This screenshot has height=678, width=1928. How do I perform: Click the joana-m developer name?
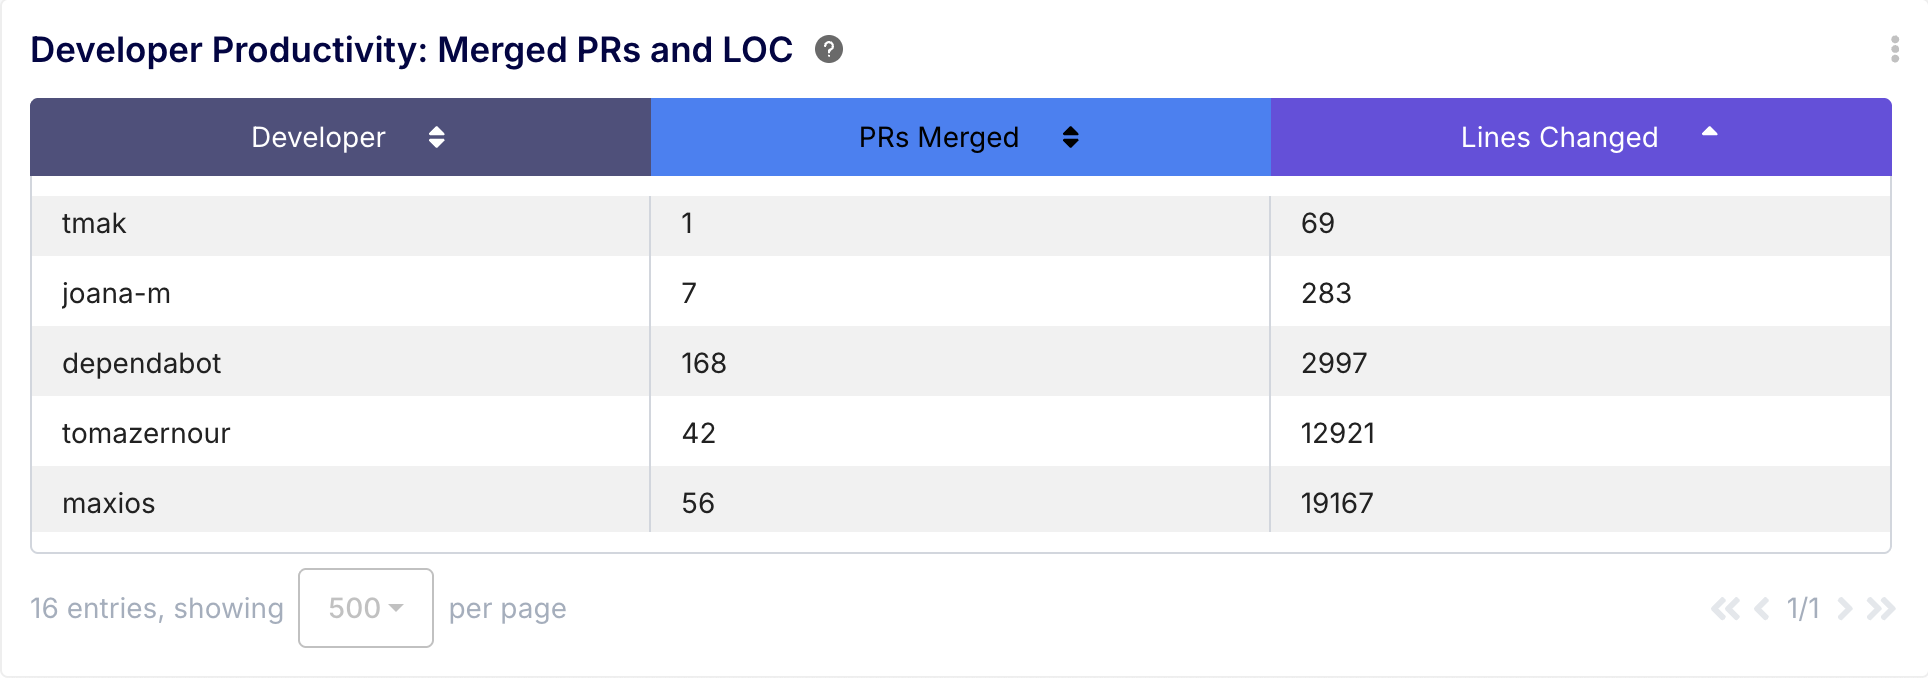click(x=116, y=294)
